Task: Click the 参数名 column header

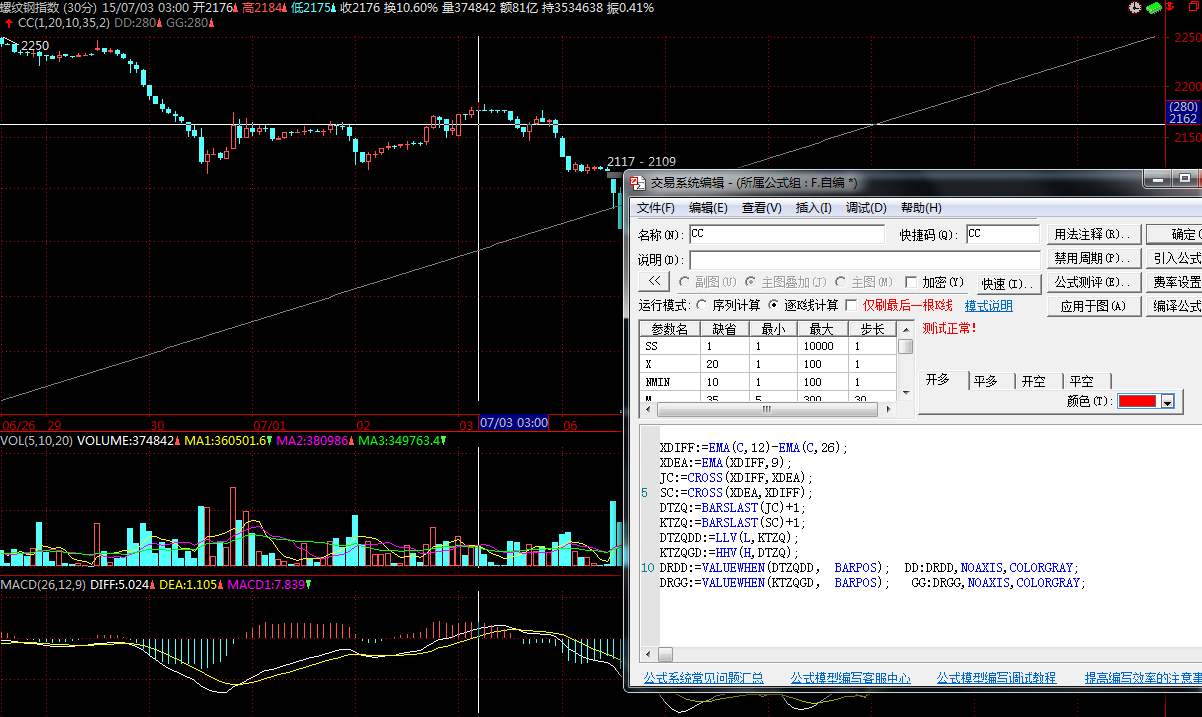Action: (x=669, y=329)
